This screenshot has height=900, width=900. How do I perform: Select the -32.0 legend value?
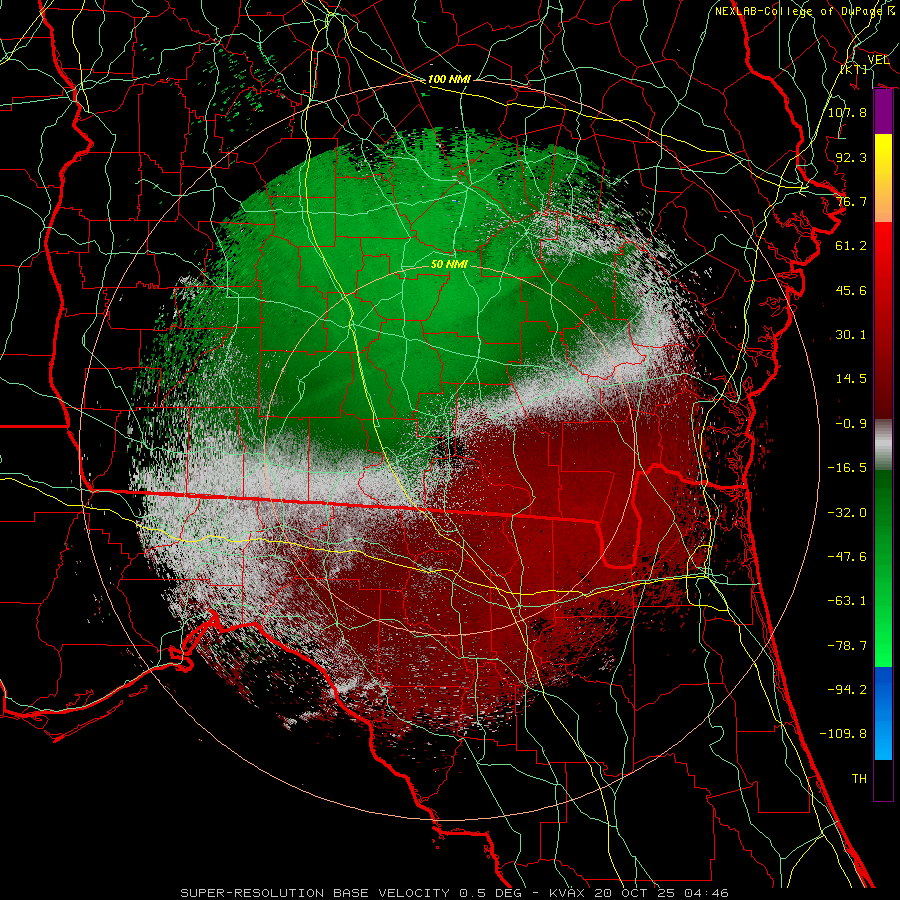[847, 513]
